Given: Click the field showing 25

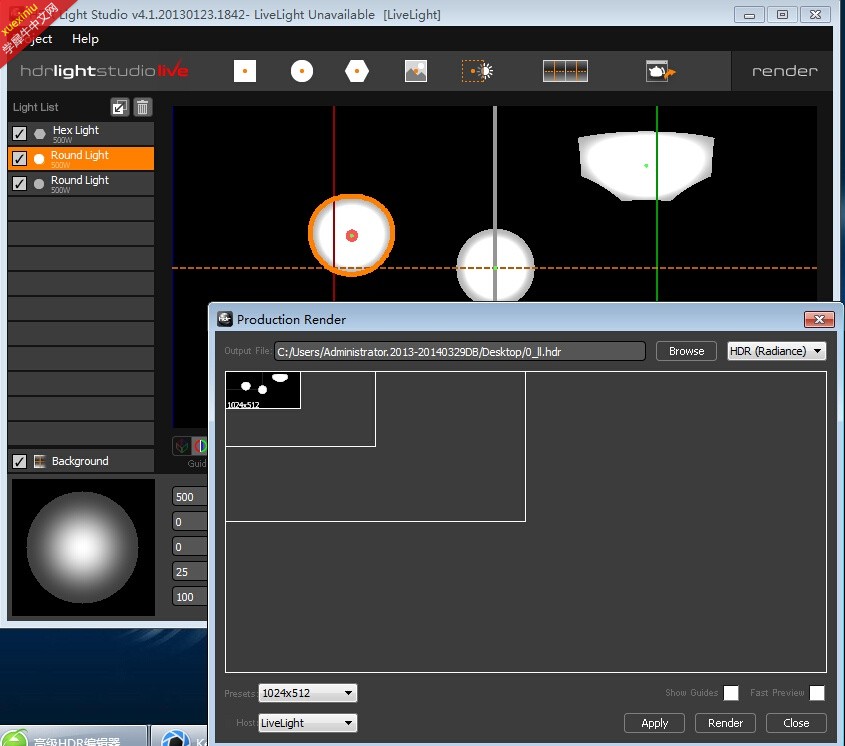Looking at the screenshot, I should point(190,571).
